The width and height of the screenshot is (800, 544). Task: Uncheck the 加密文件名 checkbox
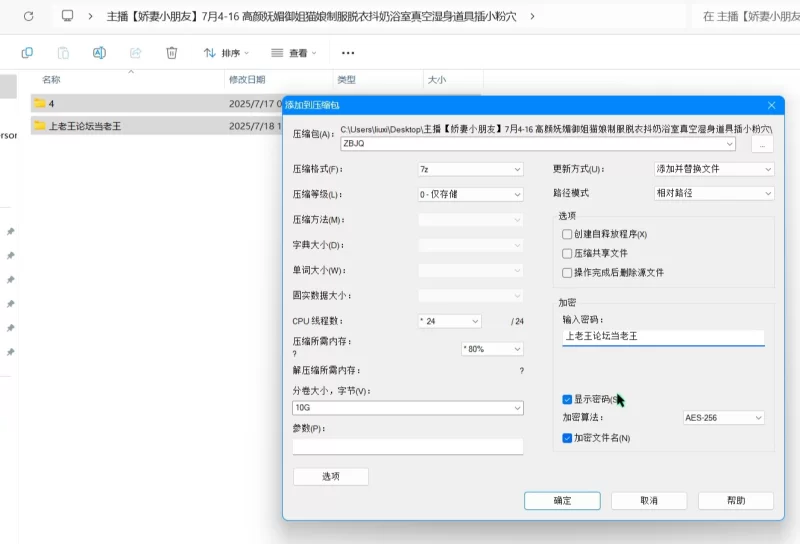[567, 438]
